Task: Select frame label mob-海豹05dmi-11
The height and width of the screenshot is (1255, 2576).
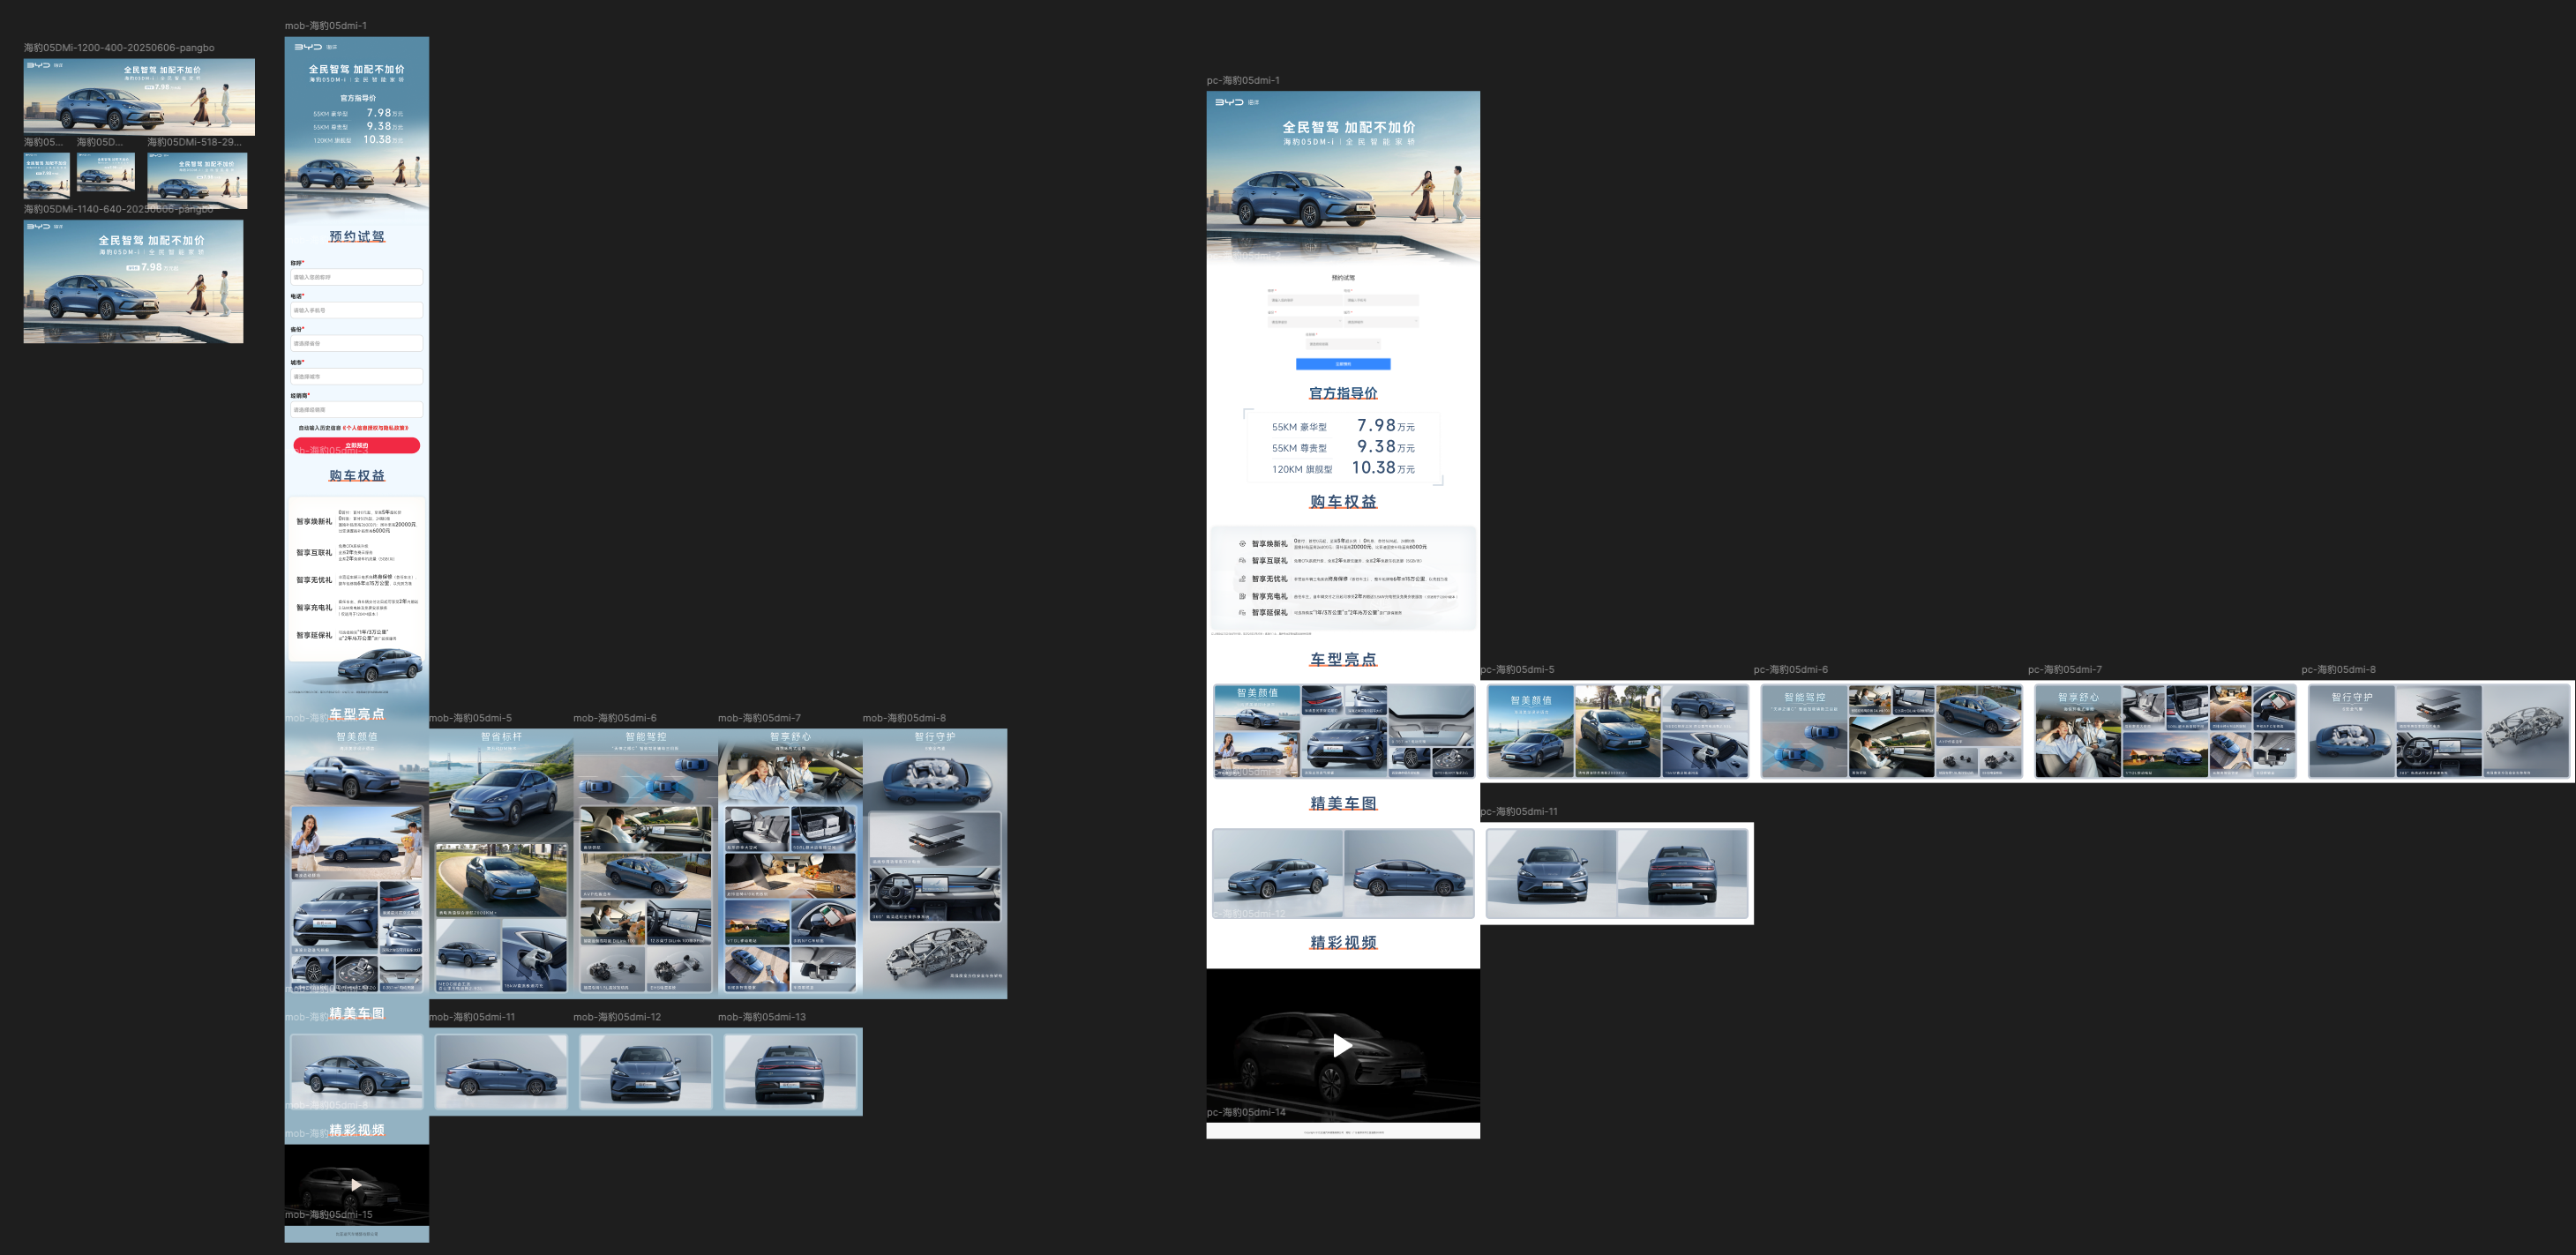Action: tap(472, 1017)
